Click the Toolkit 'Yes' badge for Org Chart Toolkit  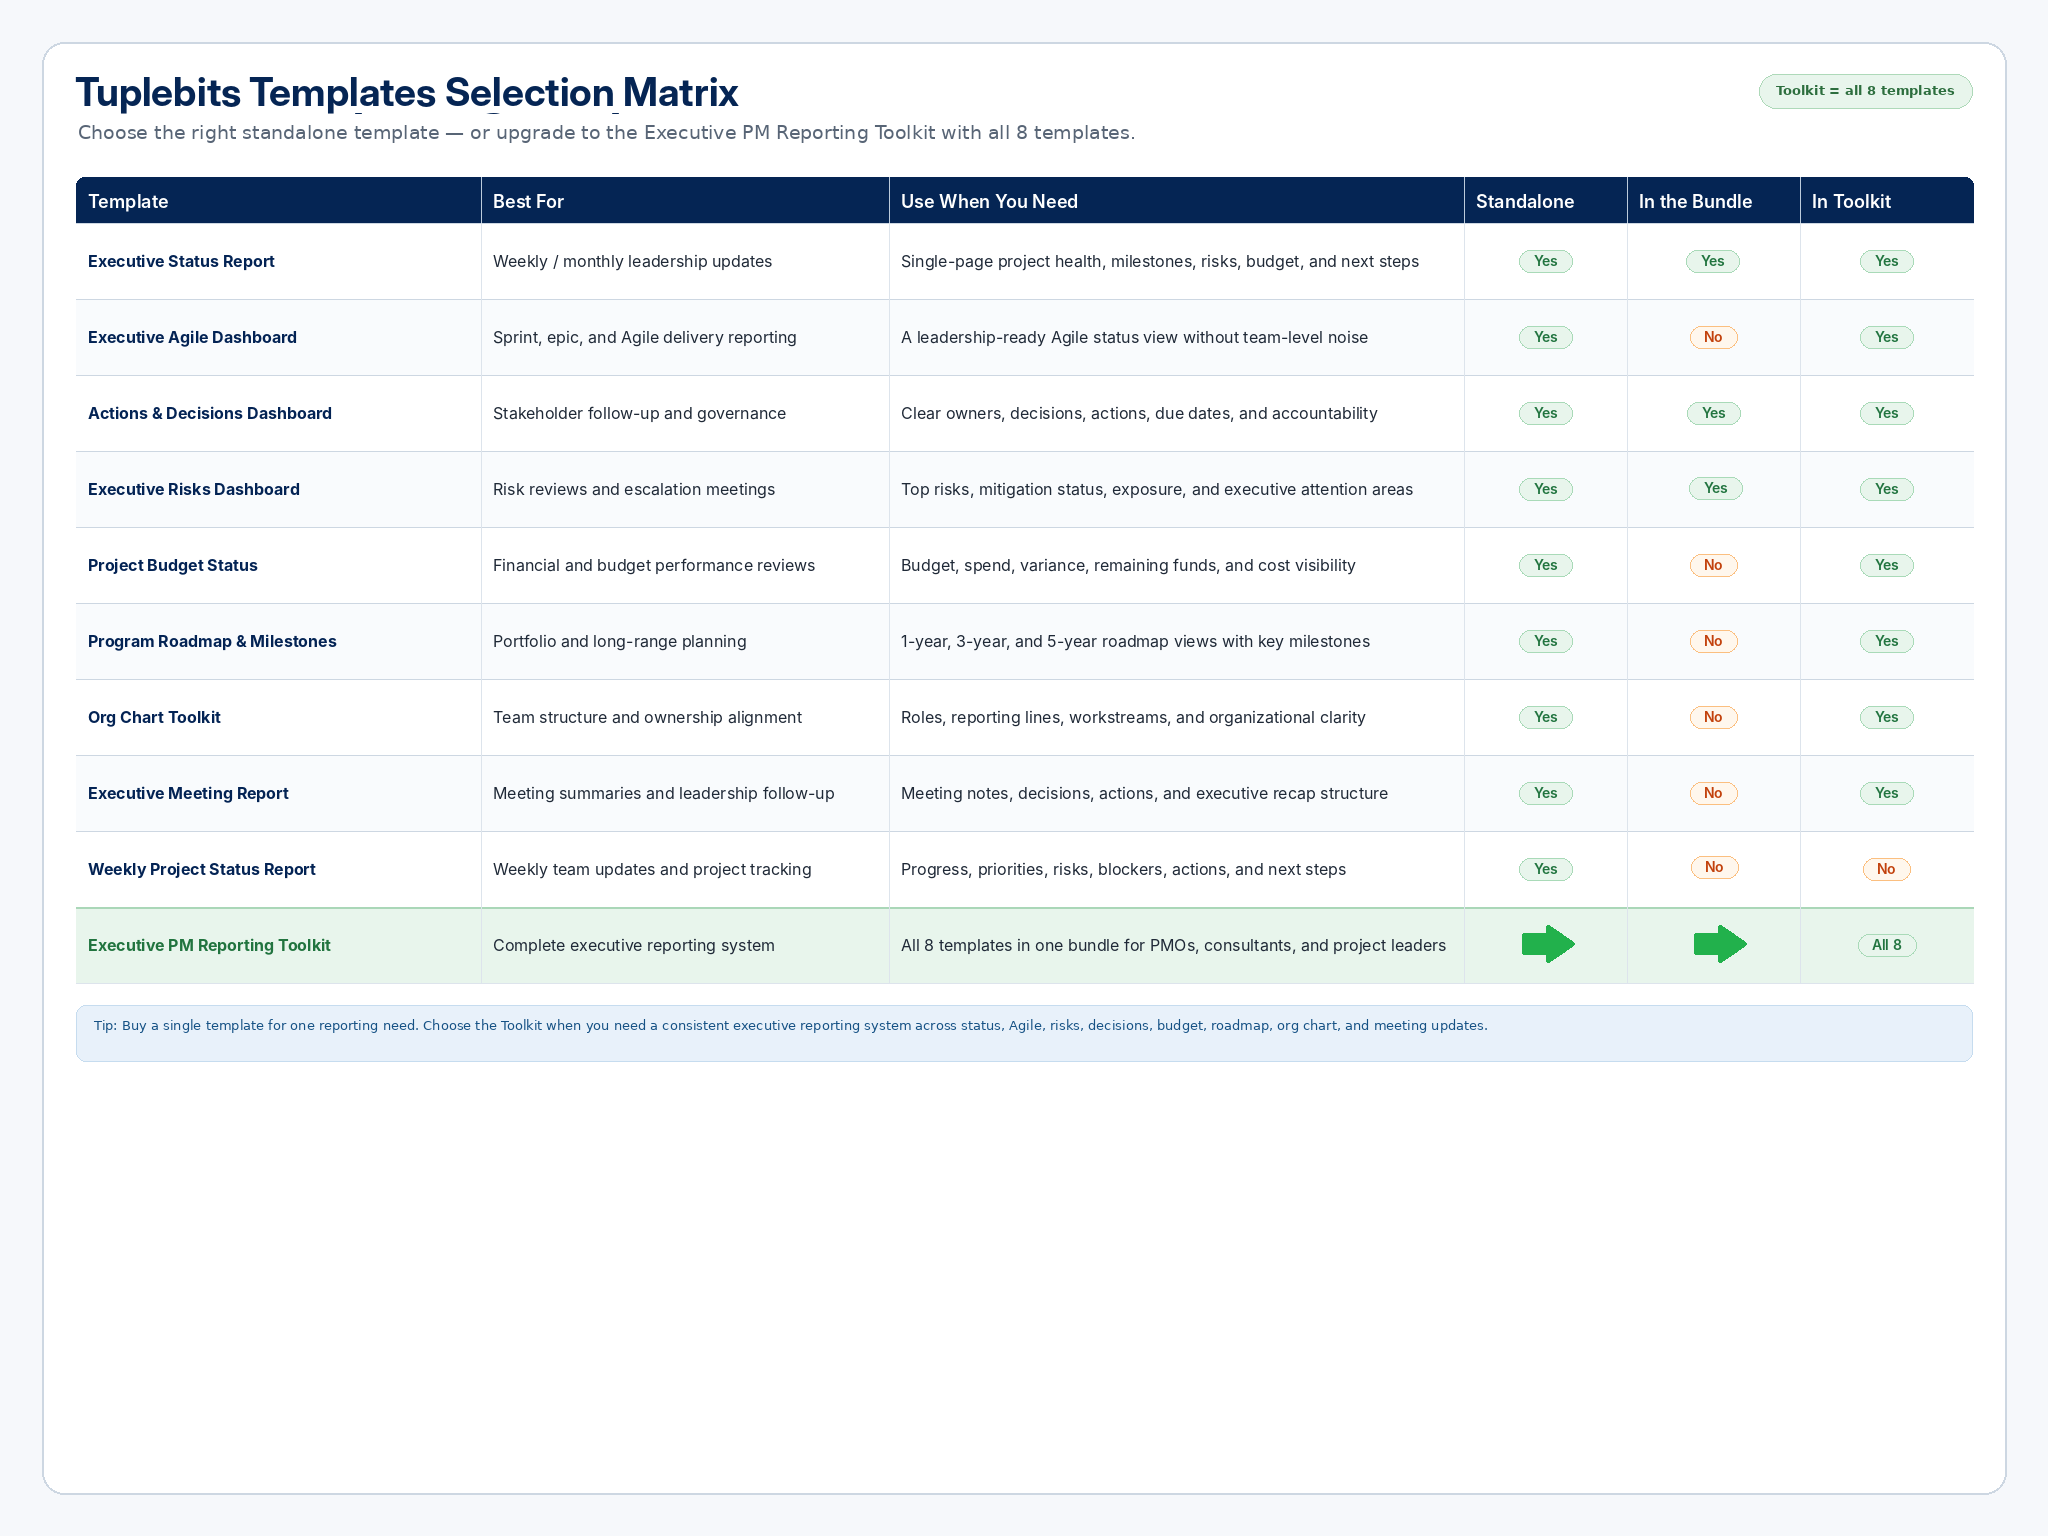coord(1886,717)
